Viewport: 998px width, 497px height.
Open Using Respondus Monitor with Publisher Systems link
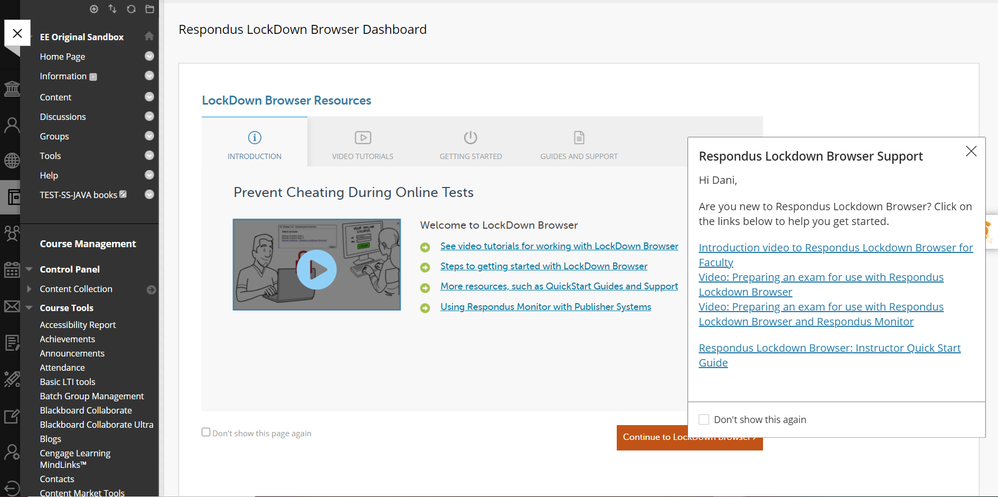pos(545,307)
